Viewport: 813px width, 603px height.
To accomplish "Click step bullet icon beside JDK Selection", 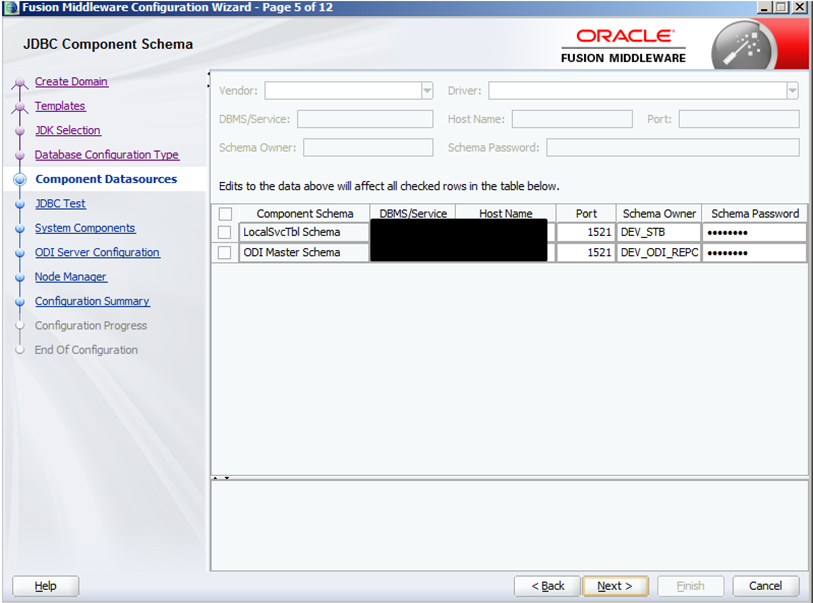I will [19, 131].
